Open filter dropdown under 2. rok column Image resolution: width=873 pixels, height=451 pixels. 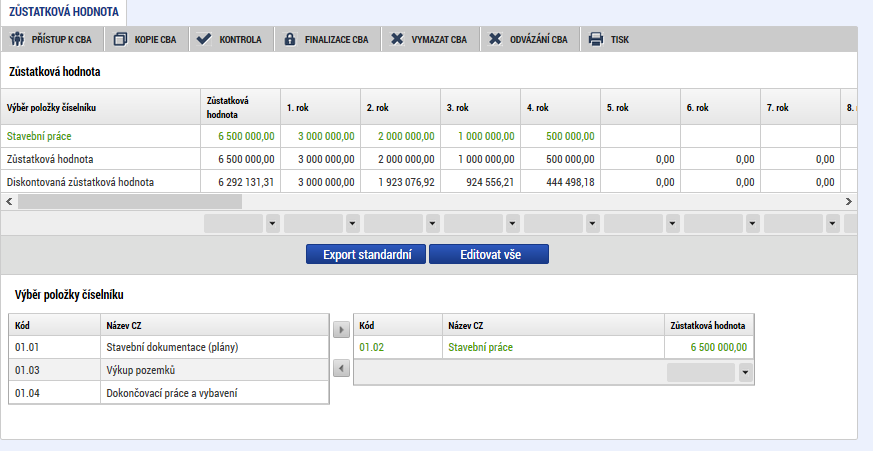click(433, 224)
